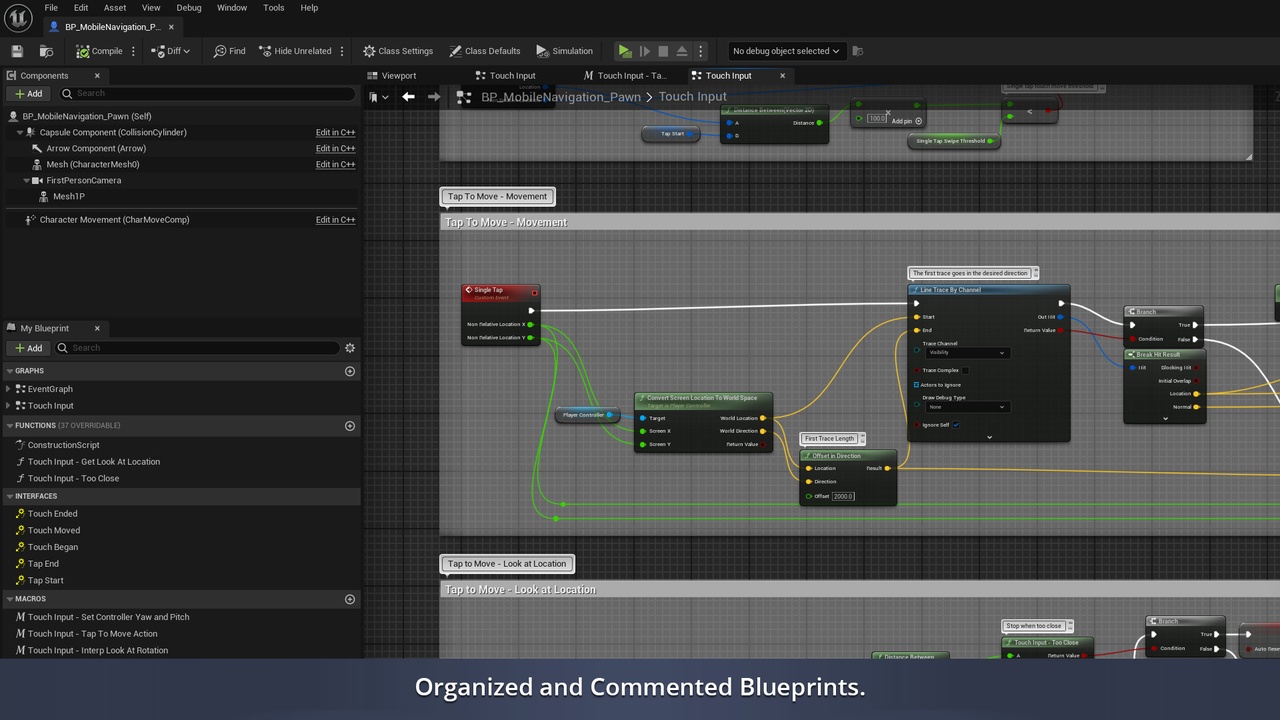Navigate back in graph history

408,97
